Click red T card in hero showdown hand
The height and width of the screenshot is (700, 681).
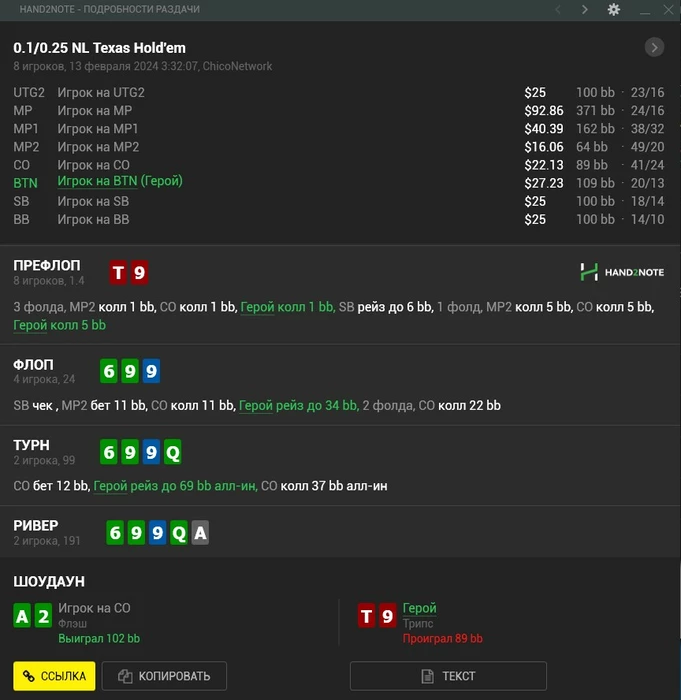(367, 616)
